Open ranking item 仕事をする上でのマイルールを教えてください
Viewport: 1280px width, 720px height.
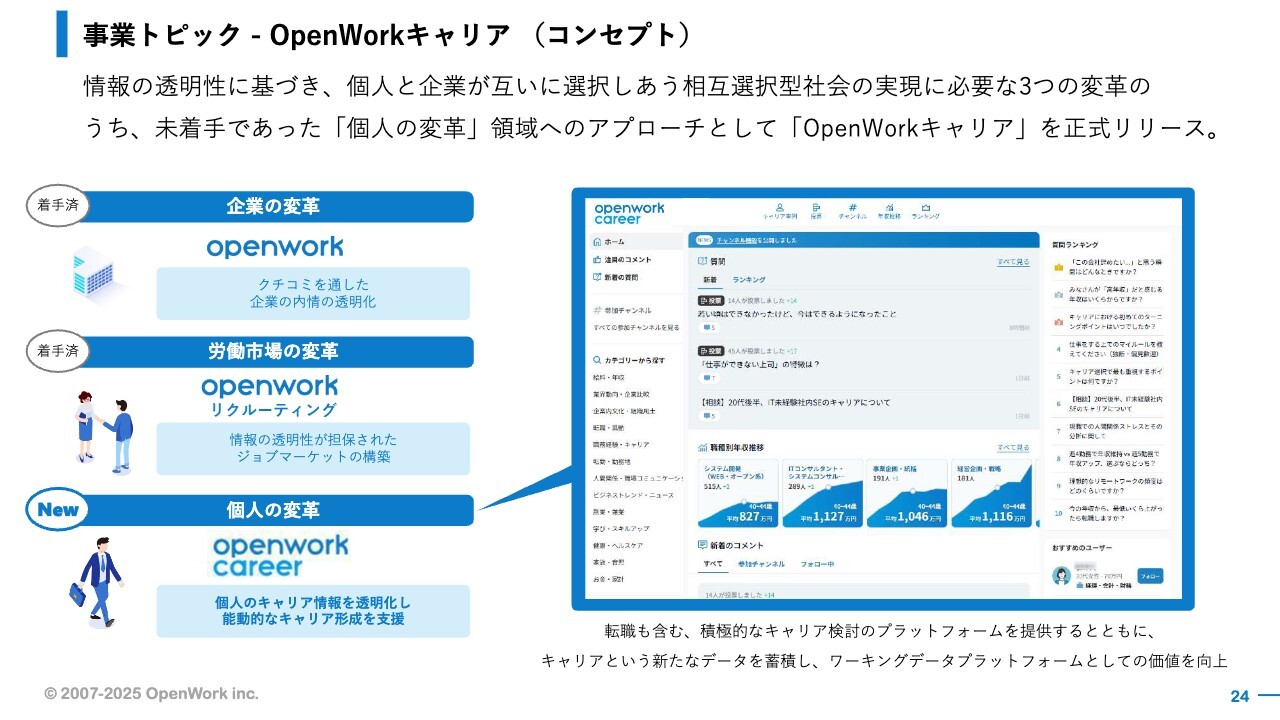(x=1115, y=348)
